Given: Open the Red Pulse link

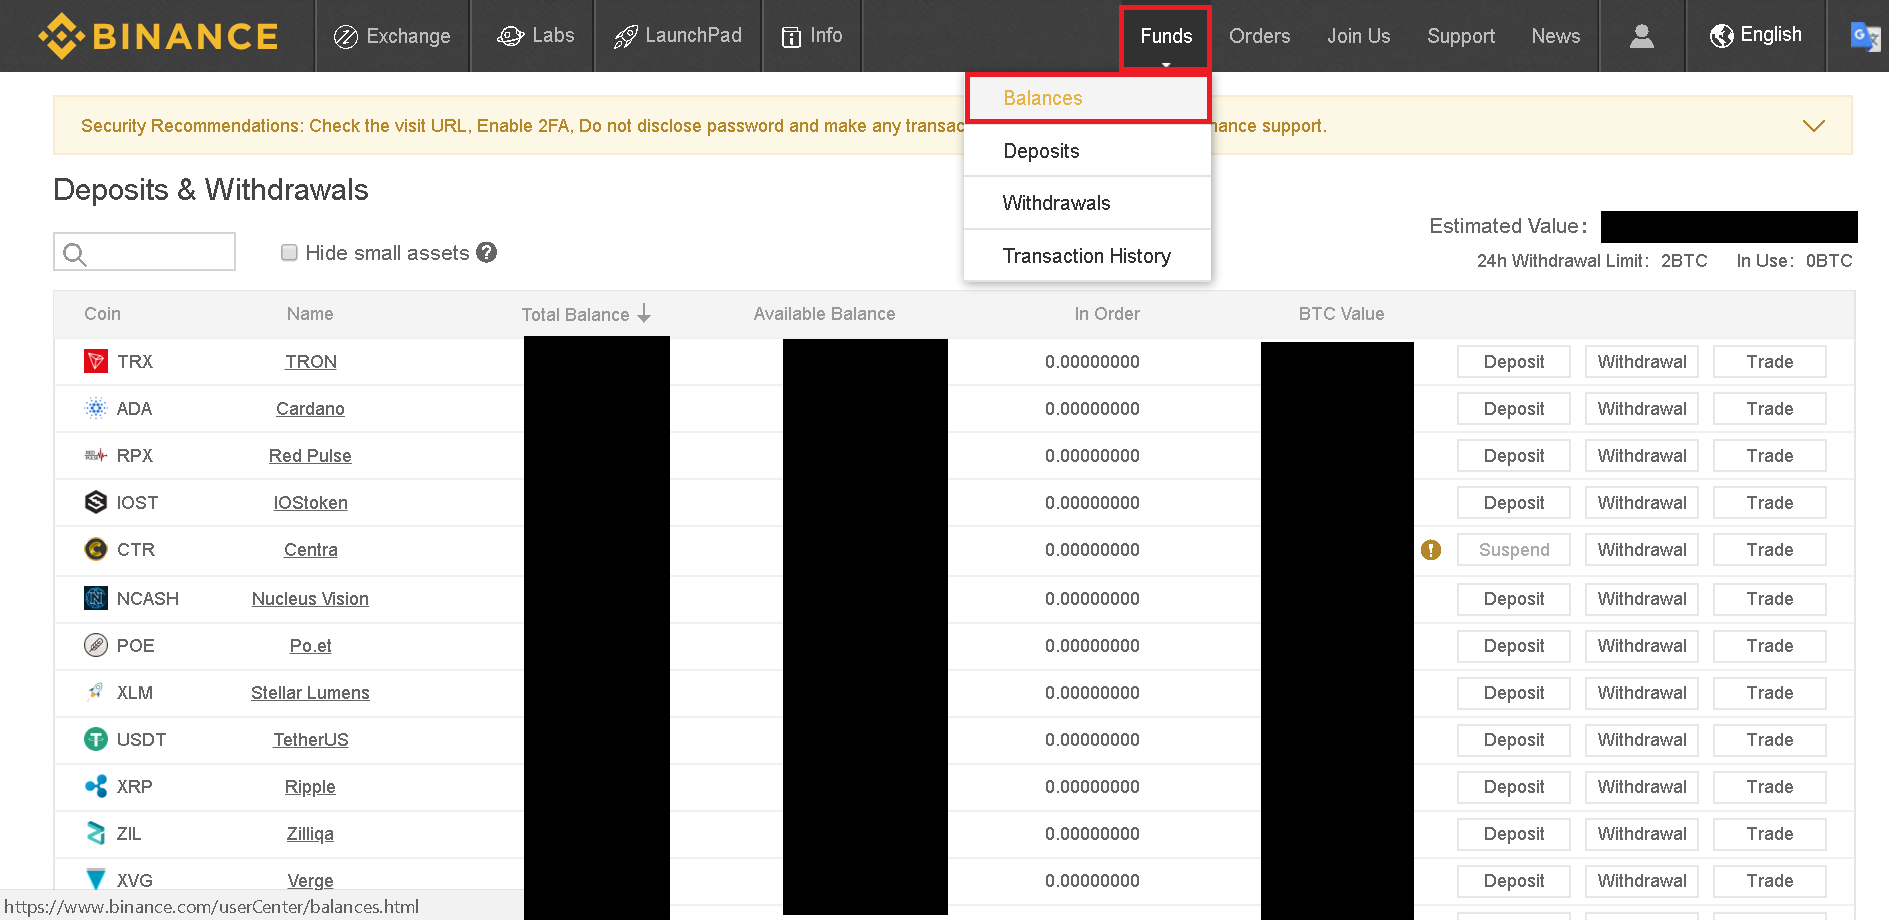Looking at the screenshot, I should pyautogui.click(x=310, y=456).
